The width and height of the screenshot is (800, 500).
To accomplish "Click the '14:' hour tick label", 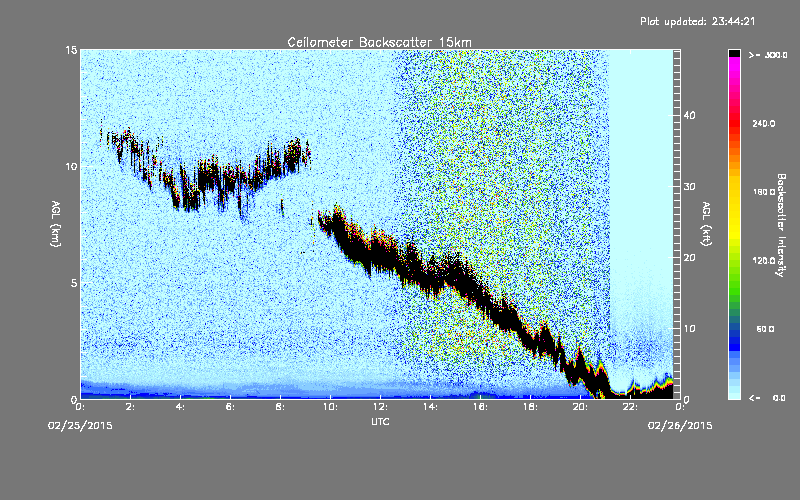I will 431,407.
